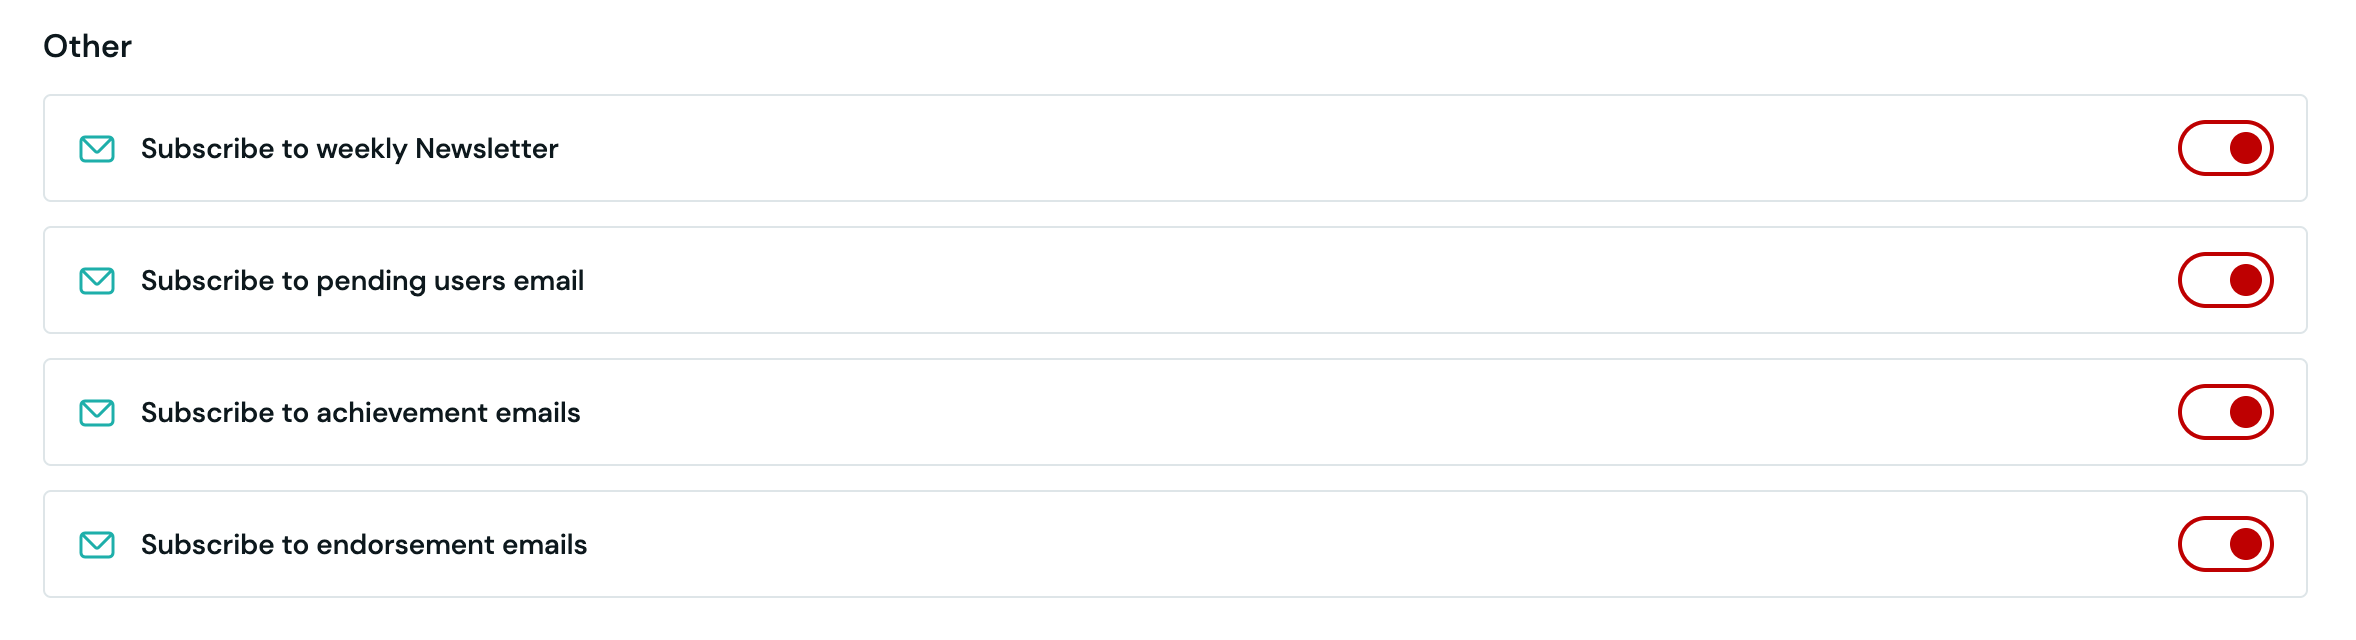The height and width of the screenshot is (640, 2356).
Task: Select the achievement emails envelope icon
Action: pyautogui.click(x=97, y=413)
